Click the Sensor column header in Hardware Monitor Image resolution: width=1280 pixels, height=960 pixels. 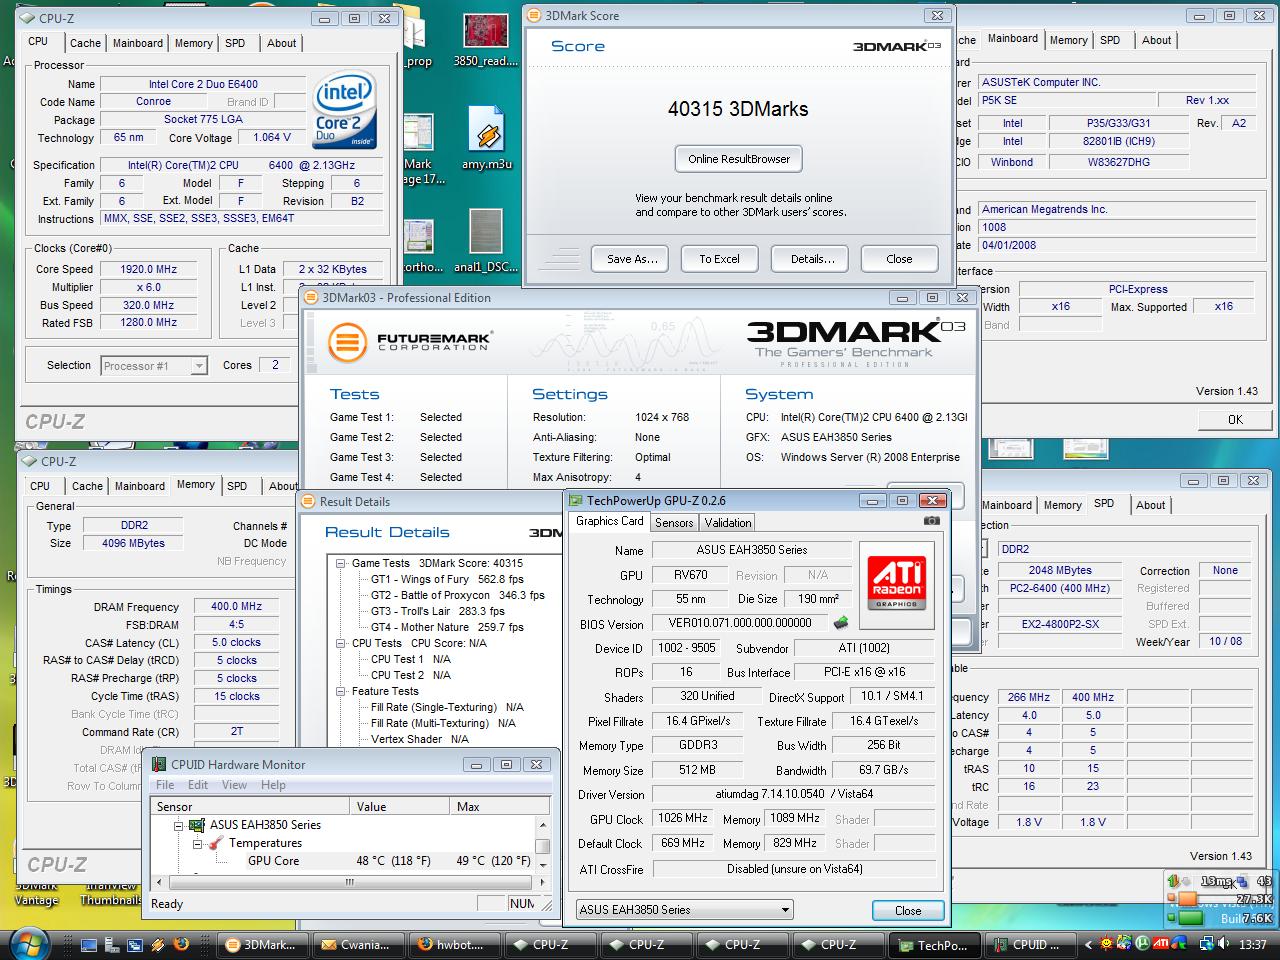coord(252,806)
